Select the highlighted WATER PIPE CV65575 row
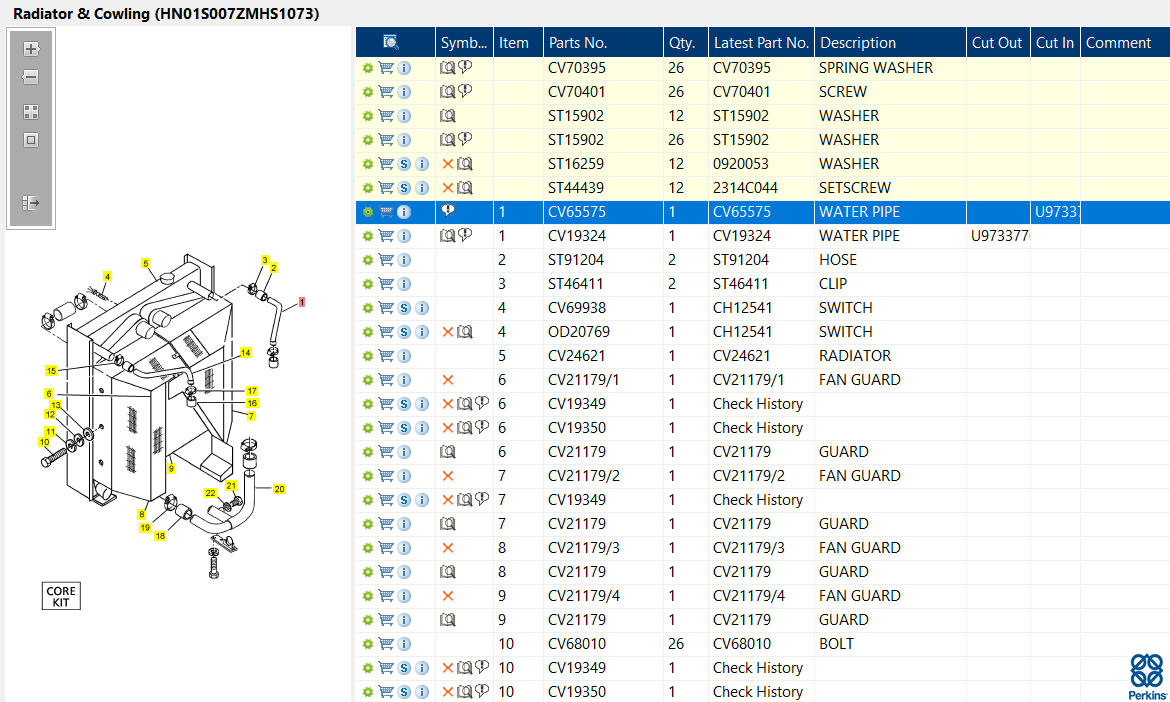Viewport: 1170px width, 702px height. point(763,212)
